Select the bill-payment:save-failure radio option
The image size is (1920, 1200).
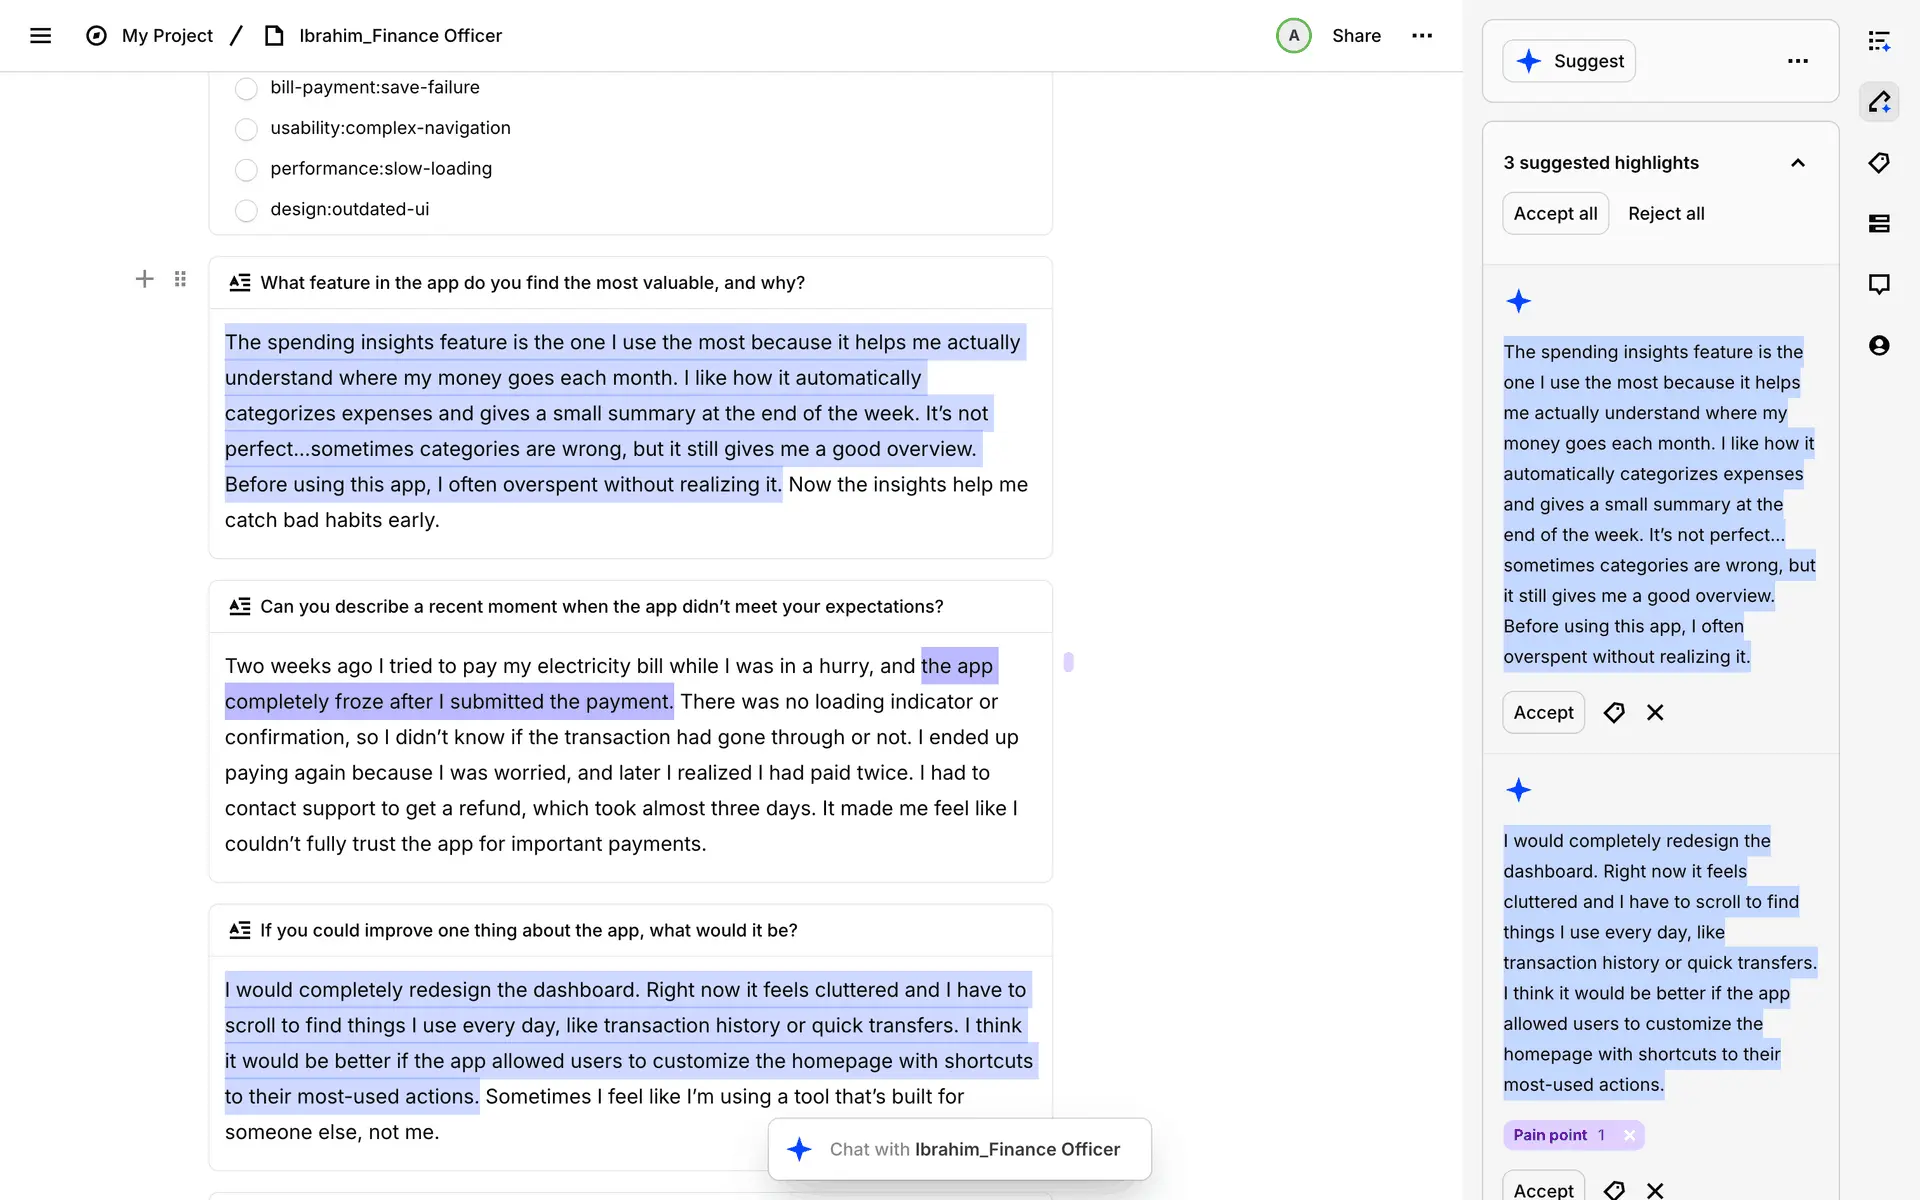[x=246, y=89]
